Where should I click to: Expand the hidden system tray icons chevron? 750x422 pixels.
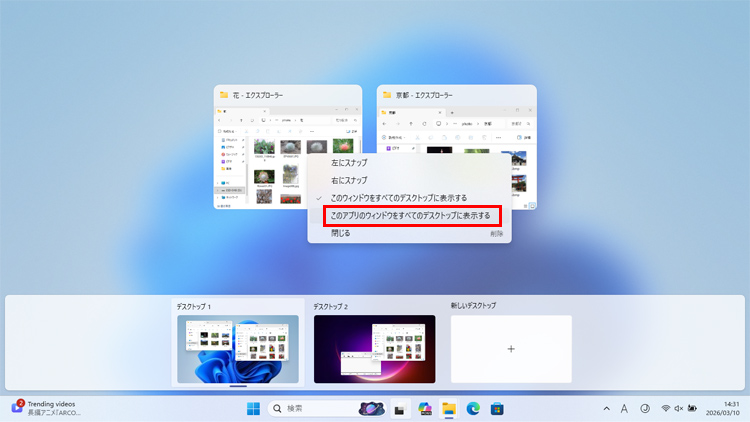[x=605, y=409]
